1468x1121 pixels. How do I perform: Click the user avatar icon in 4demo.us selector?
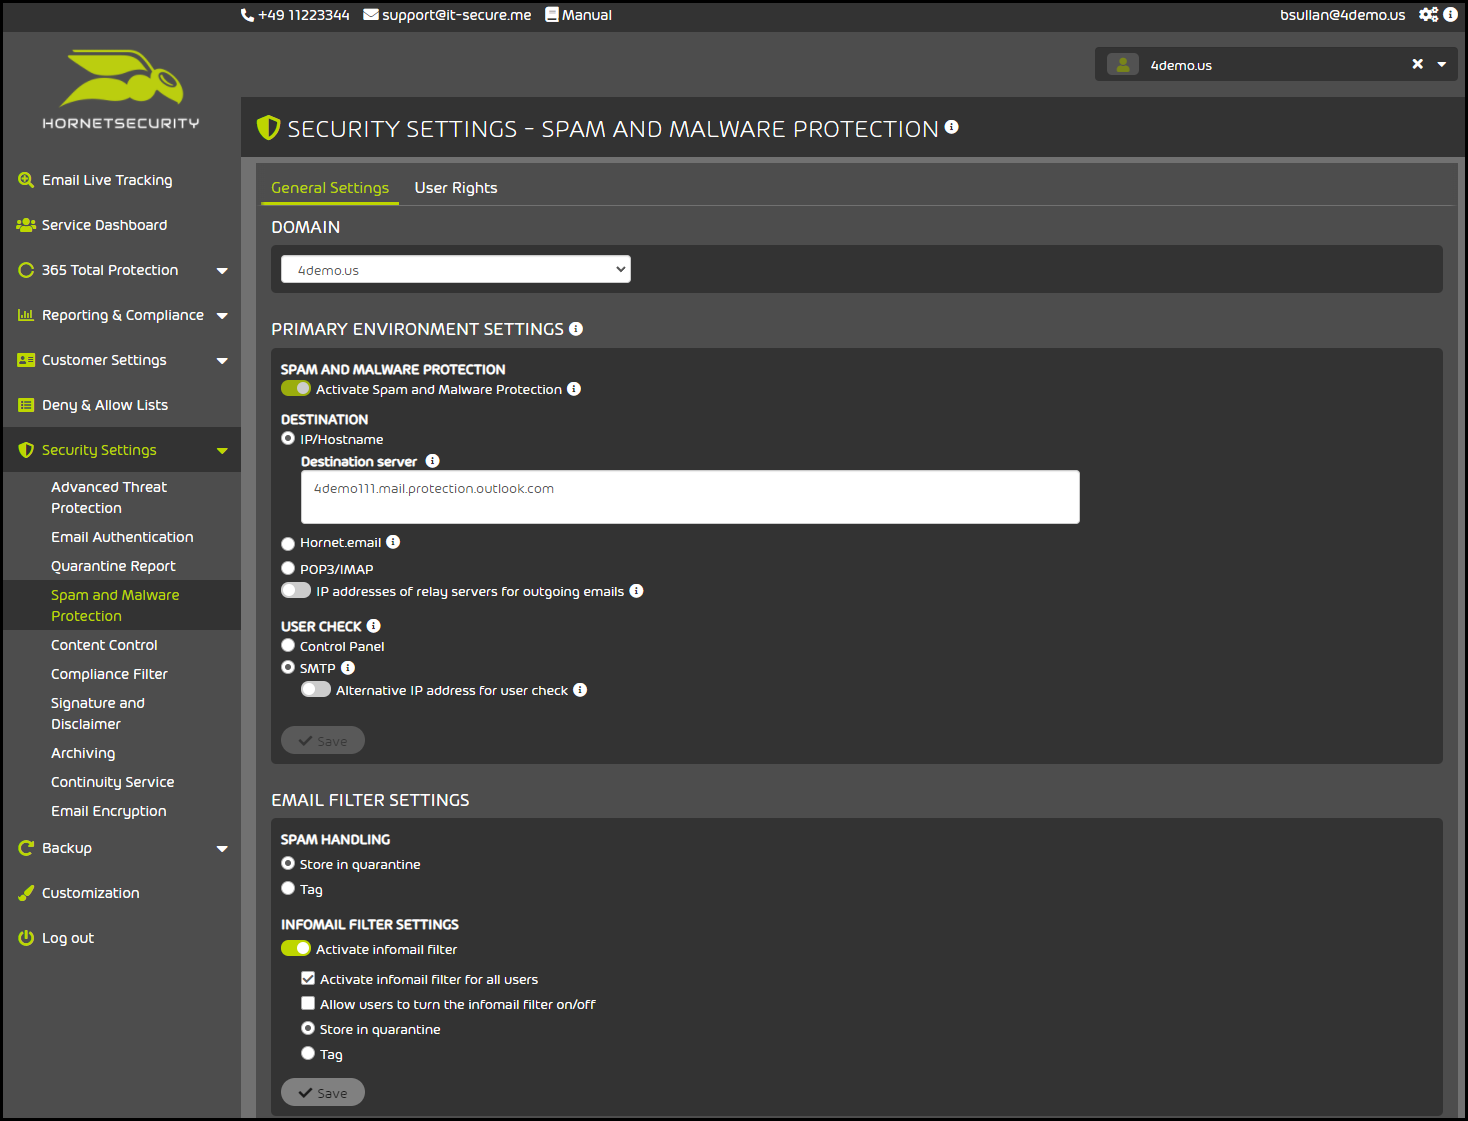tap(1123, 65)
